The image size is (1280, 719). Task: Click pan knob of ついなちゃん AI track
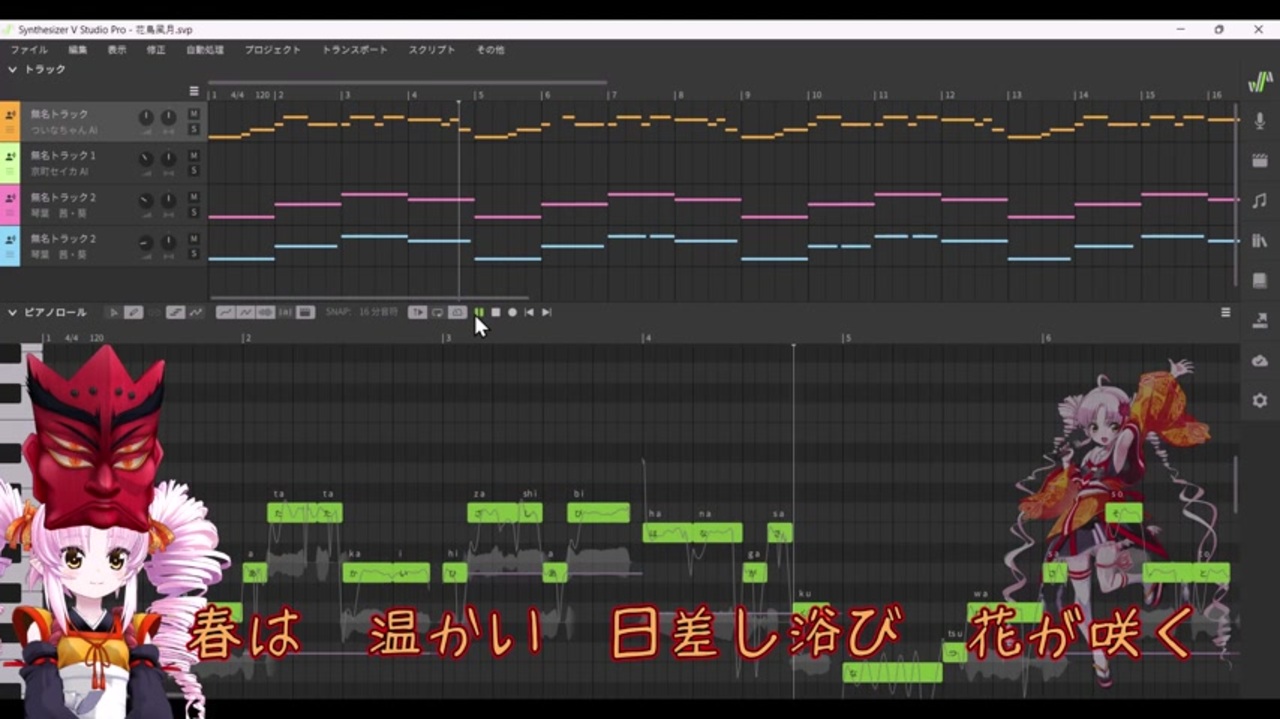(x=168, y=118)
